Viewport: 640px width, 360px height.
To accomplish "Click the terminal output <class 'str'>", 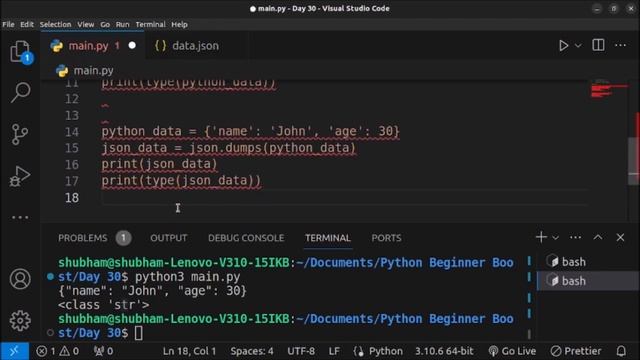I will [104, 305].
